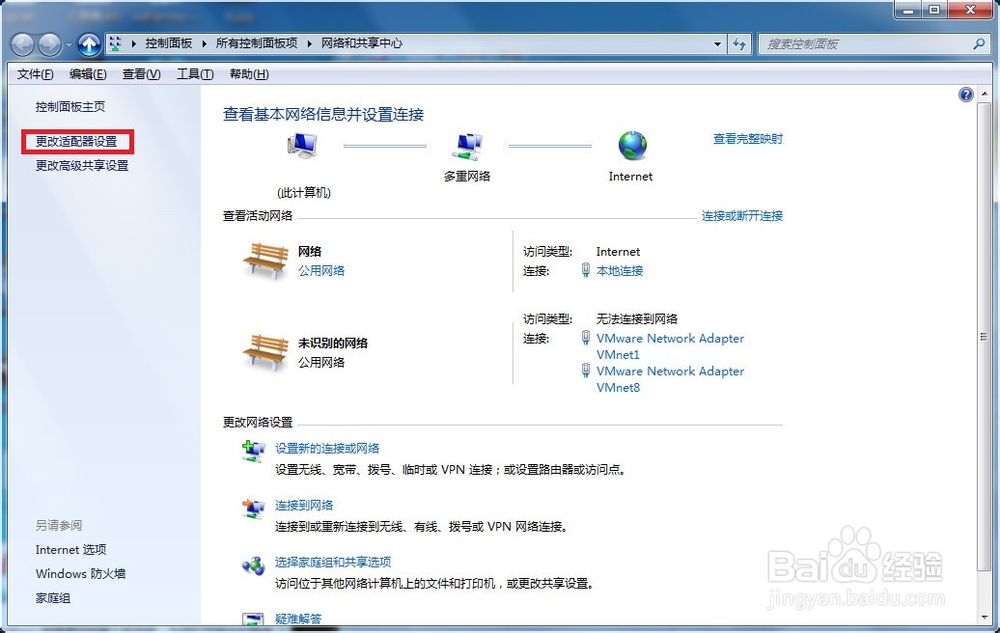The image size is (1000, 633).
Task: Select the 此计算机 desktop computer icon
Action: click(x=302, y=144)
